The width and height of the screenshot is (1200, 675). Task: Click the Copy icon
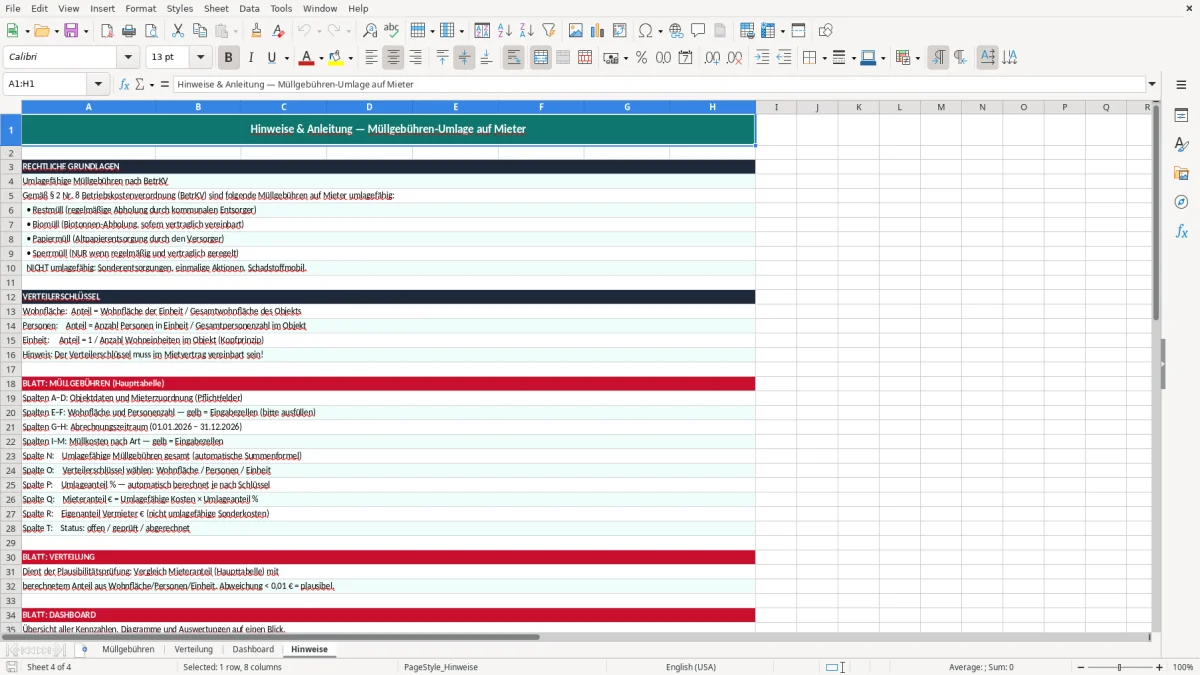198,31
